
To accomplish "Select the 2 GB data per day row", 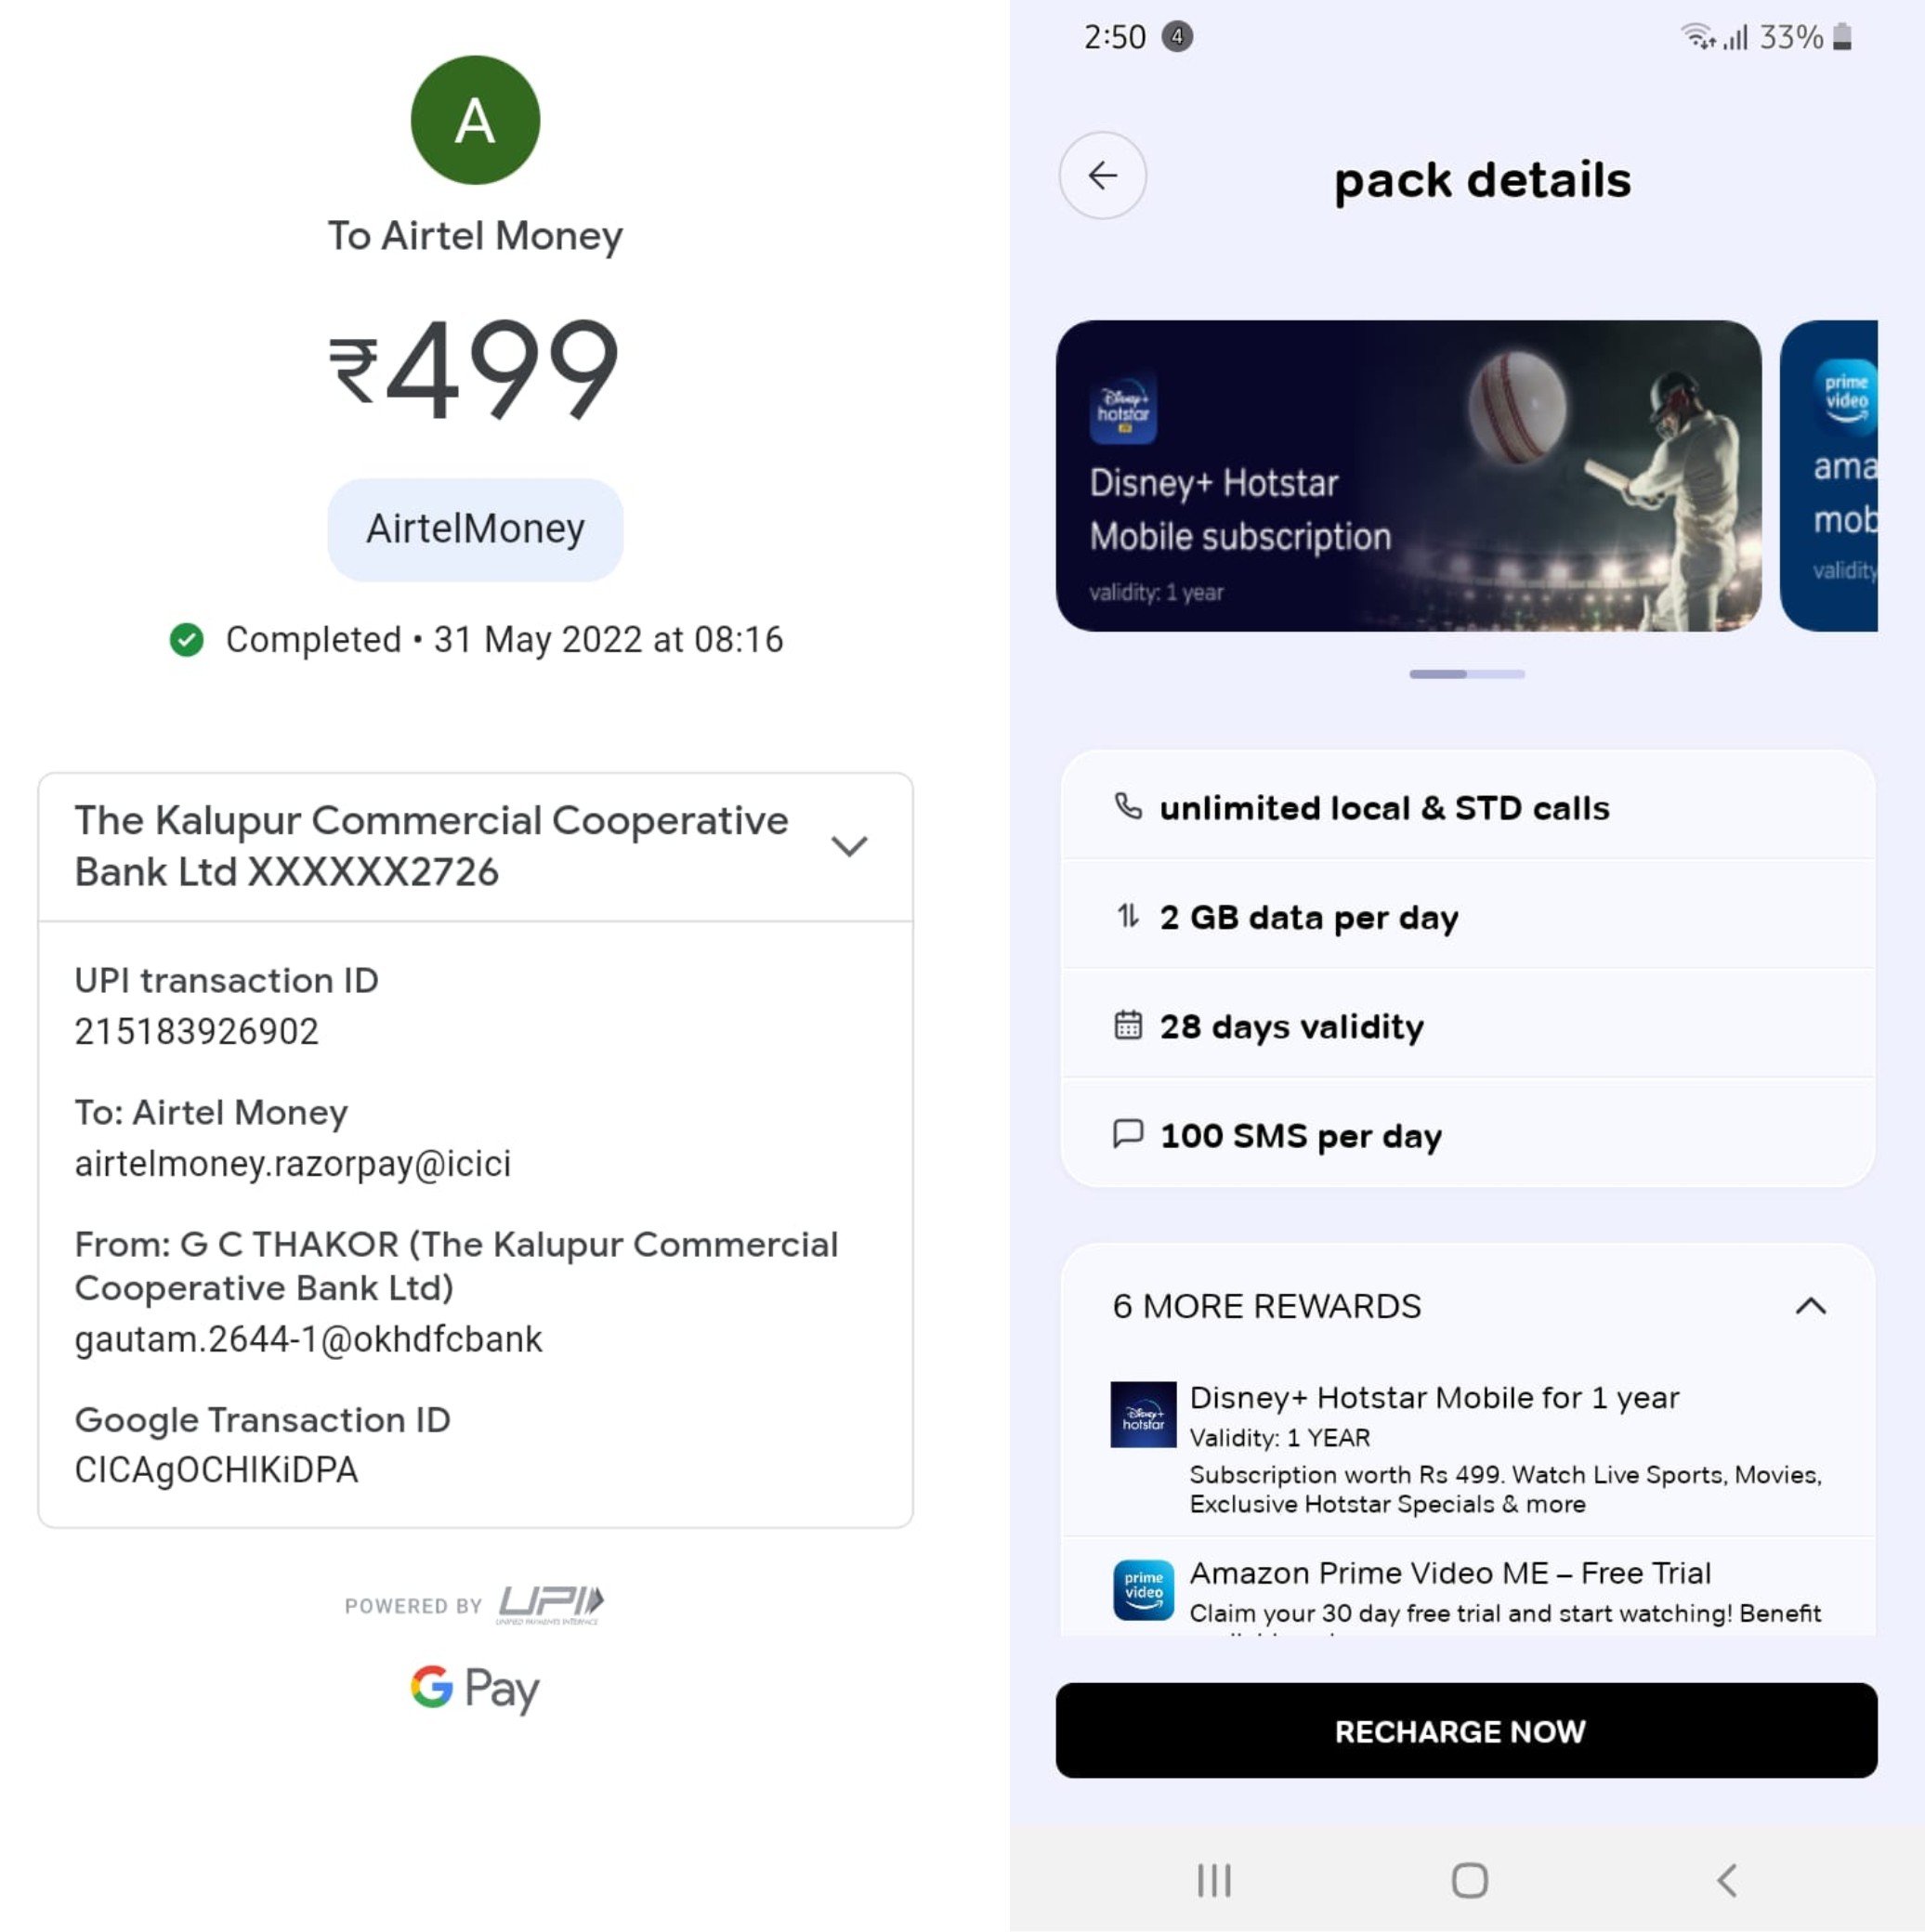I will [1466, 917].
